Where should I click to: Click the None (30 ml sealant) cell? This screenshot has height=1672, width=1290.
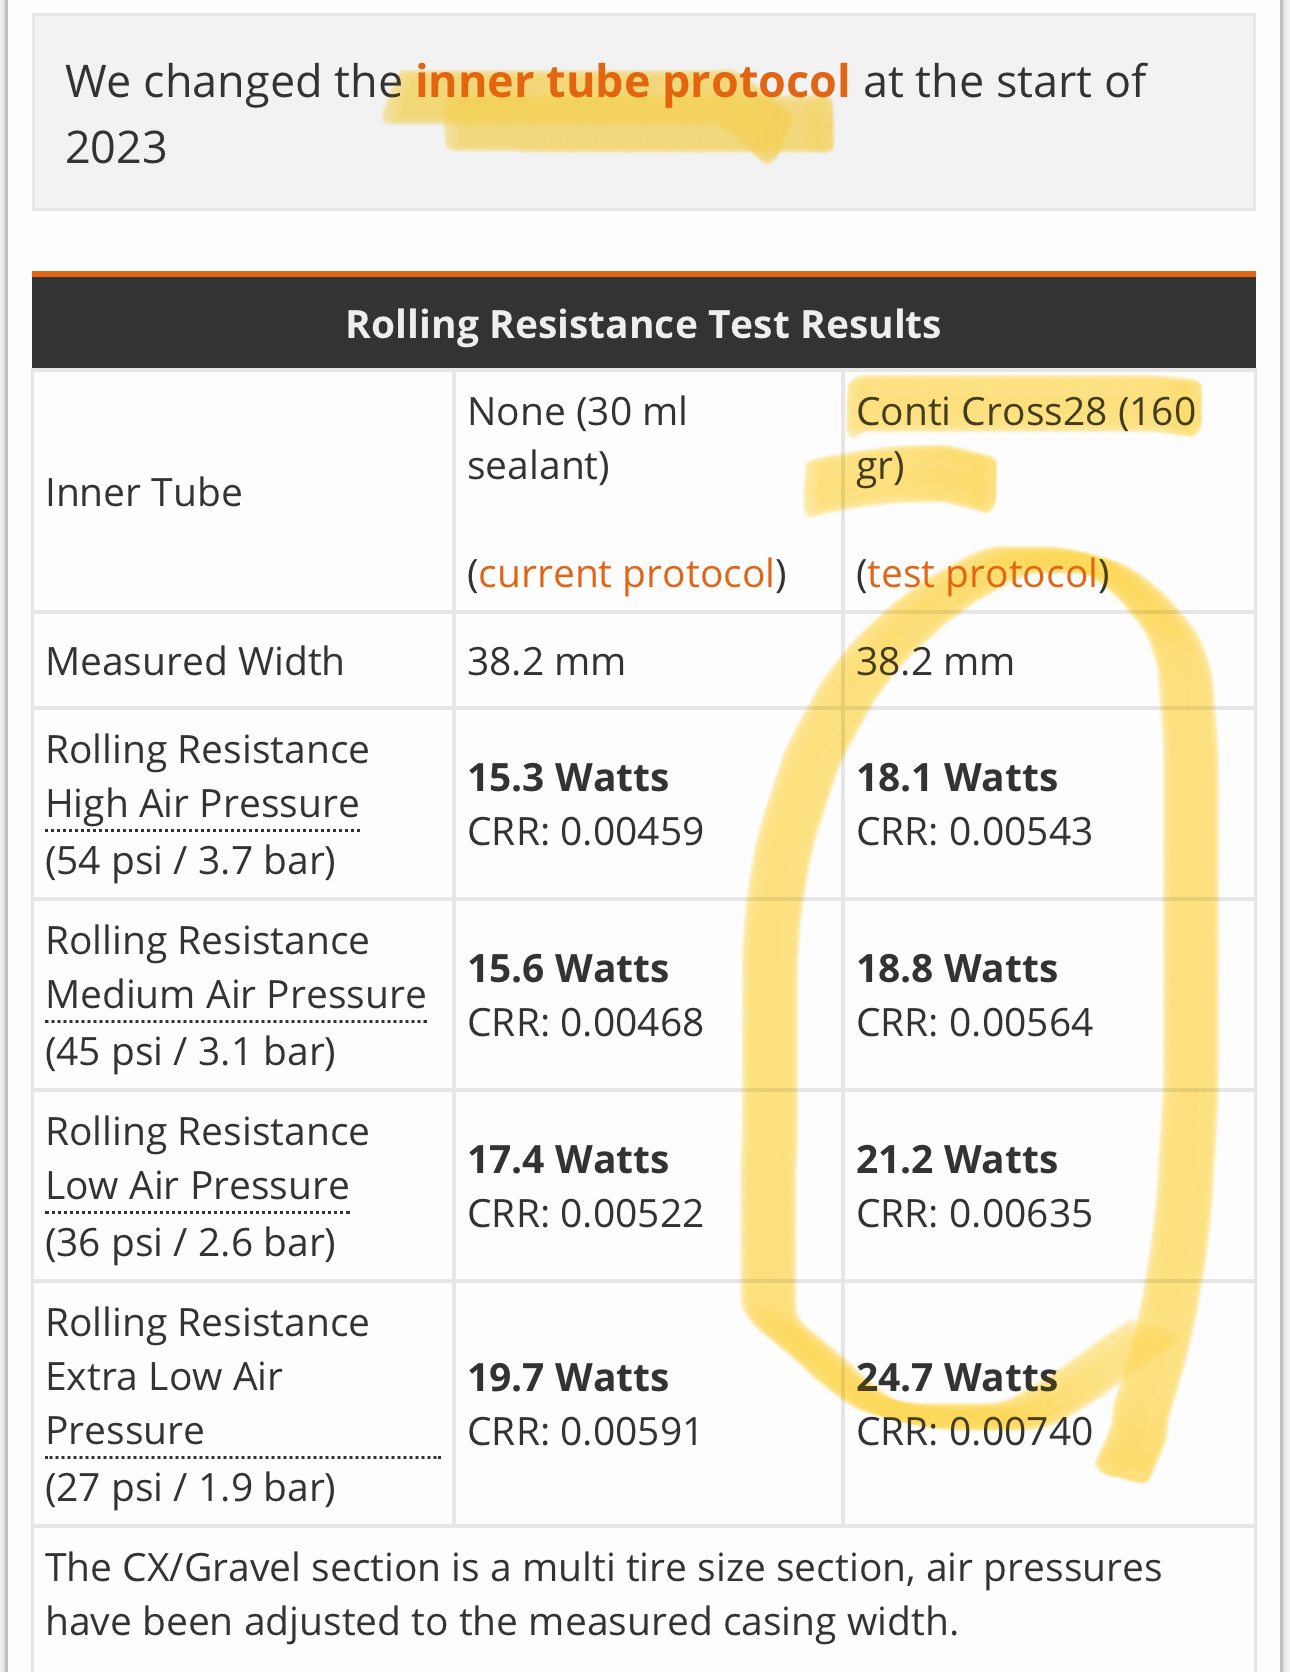click(x=577, y=438)
